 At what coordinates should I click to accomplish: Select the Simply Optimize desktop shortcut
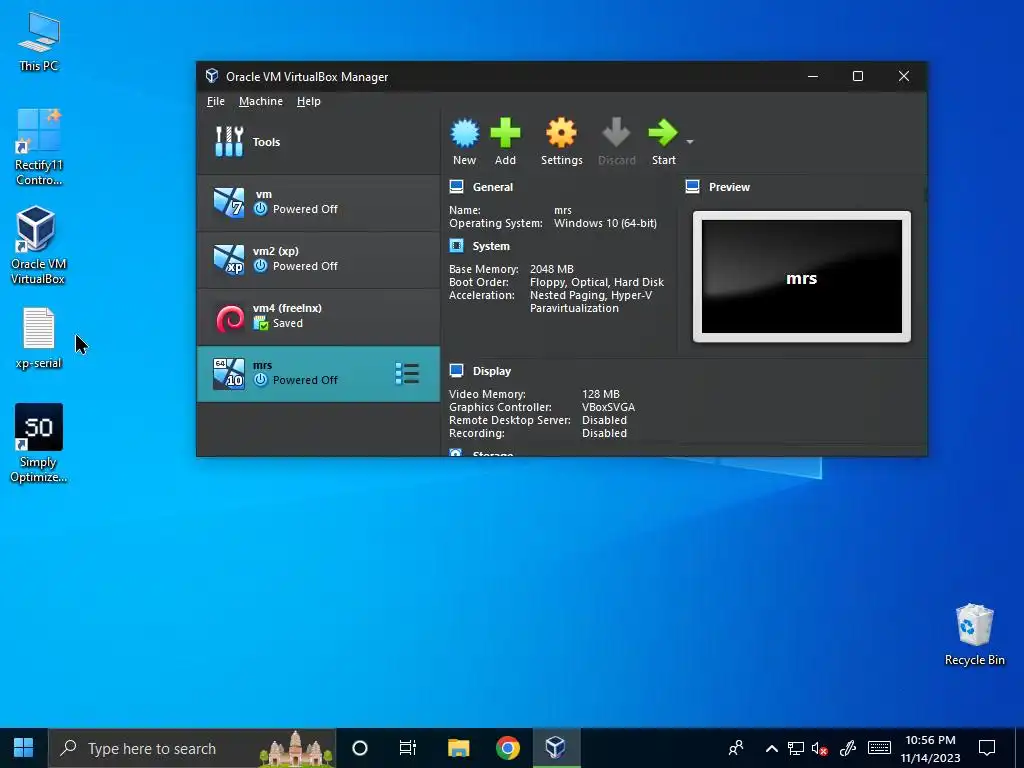(x=39, y=444)
